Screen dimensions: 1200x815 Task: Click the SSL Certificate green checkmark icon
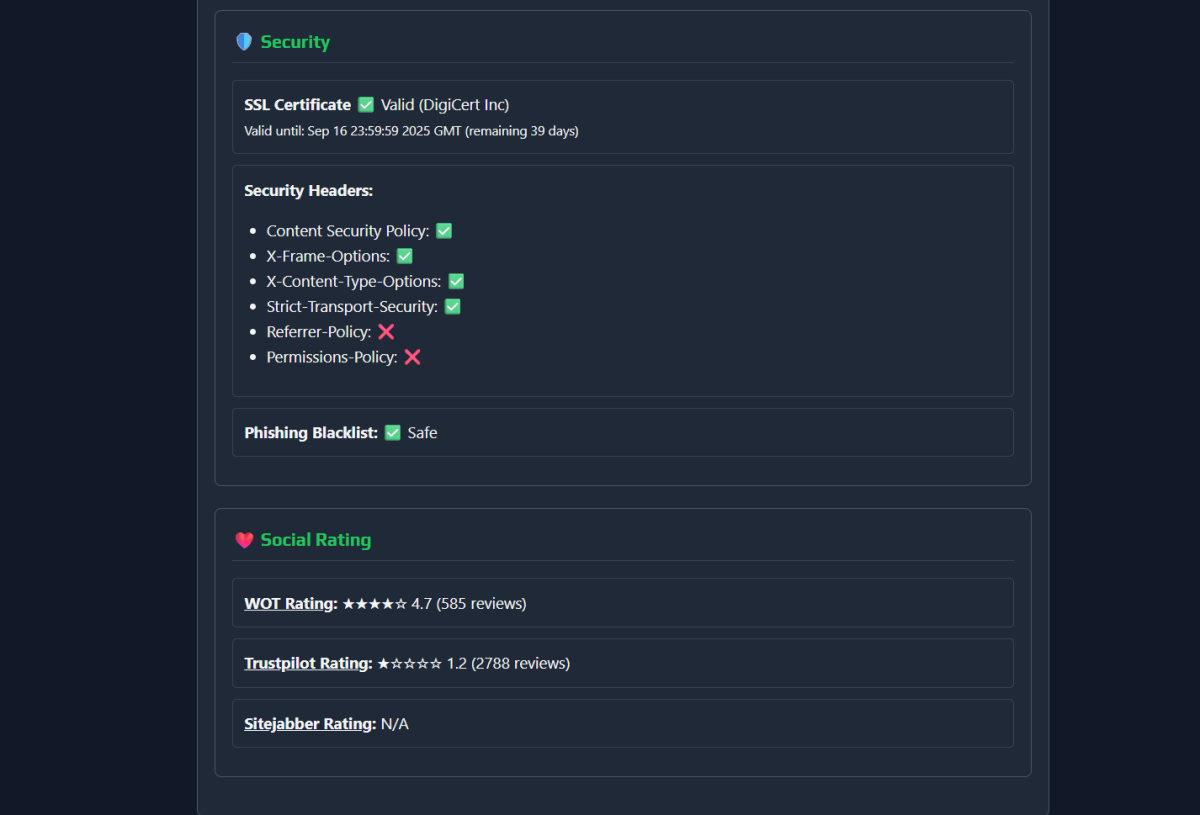click(366, 105)
